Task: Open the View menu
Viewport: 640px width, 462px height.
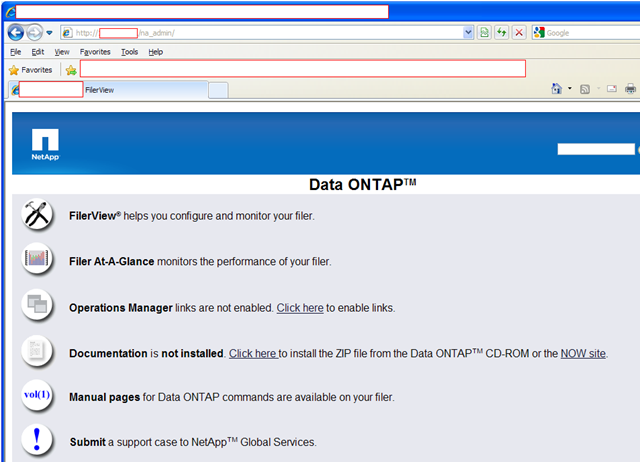Action: pyautogui.click(x=62, y=52)
